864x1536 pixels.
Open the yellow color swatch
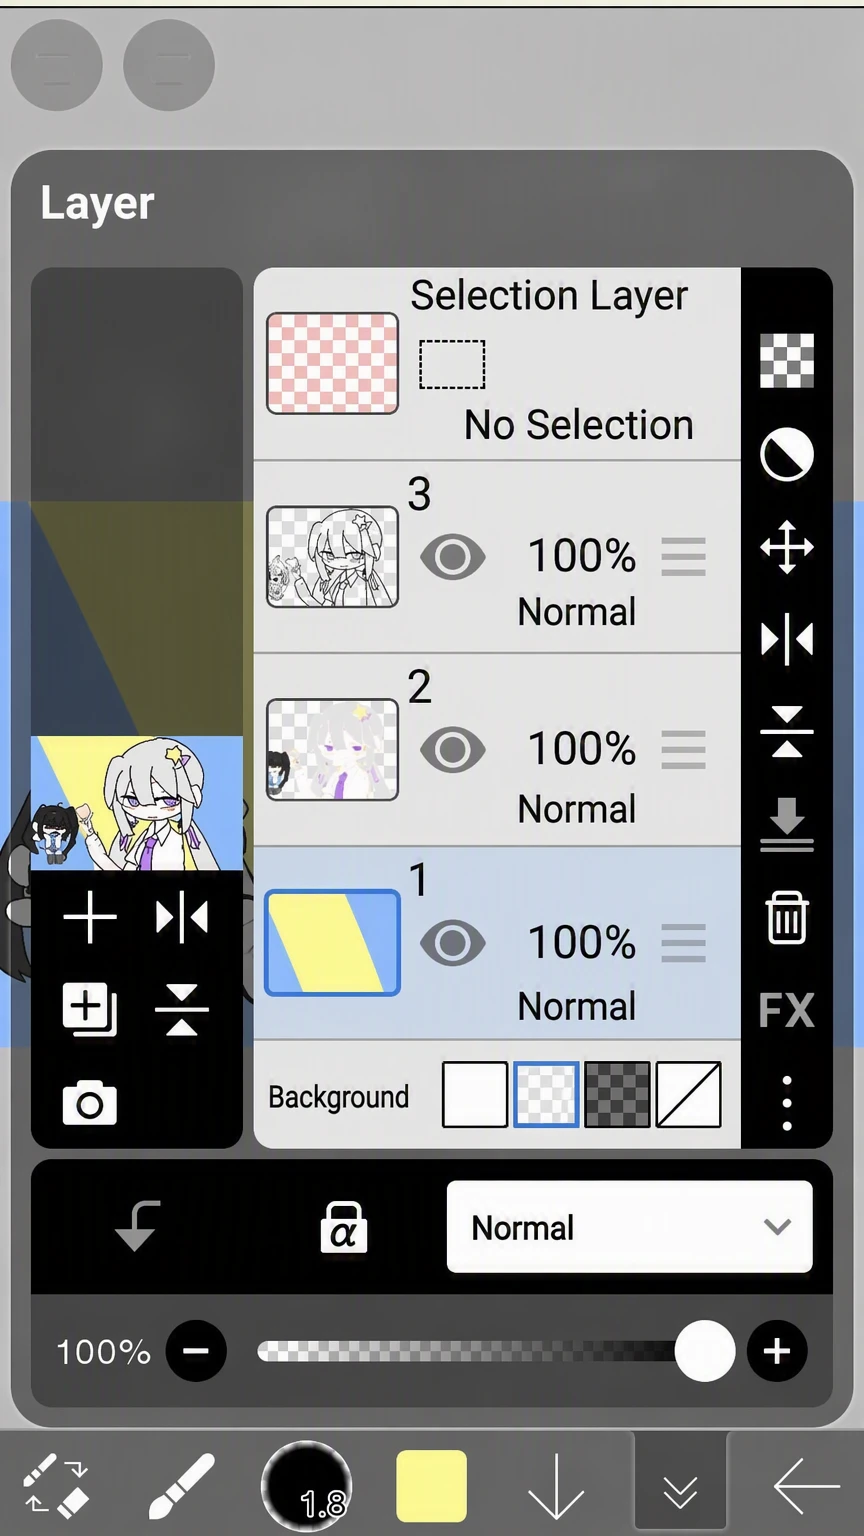click(432, 1486)
